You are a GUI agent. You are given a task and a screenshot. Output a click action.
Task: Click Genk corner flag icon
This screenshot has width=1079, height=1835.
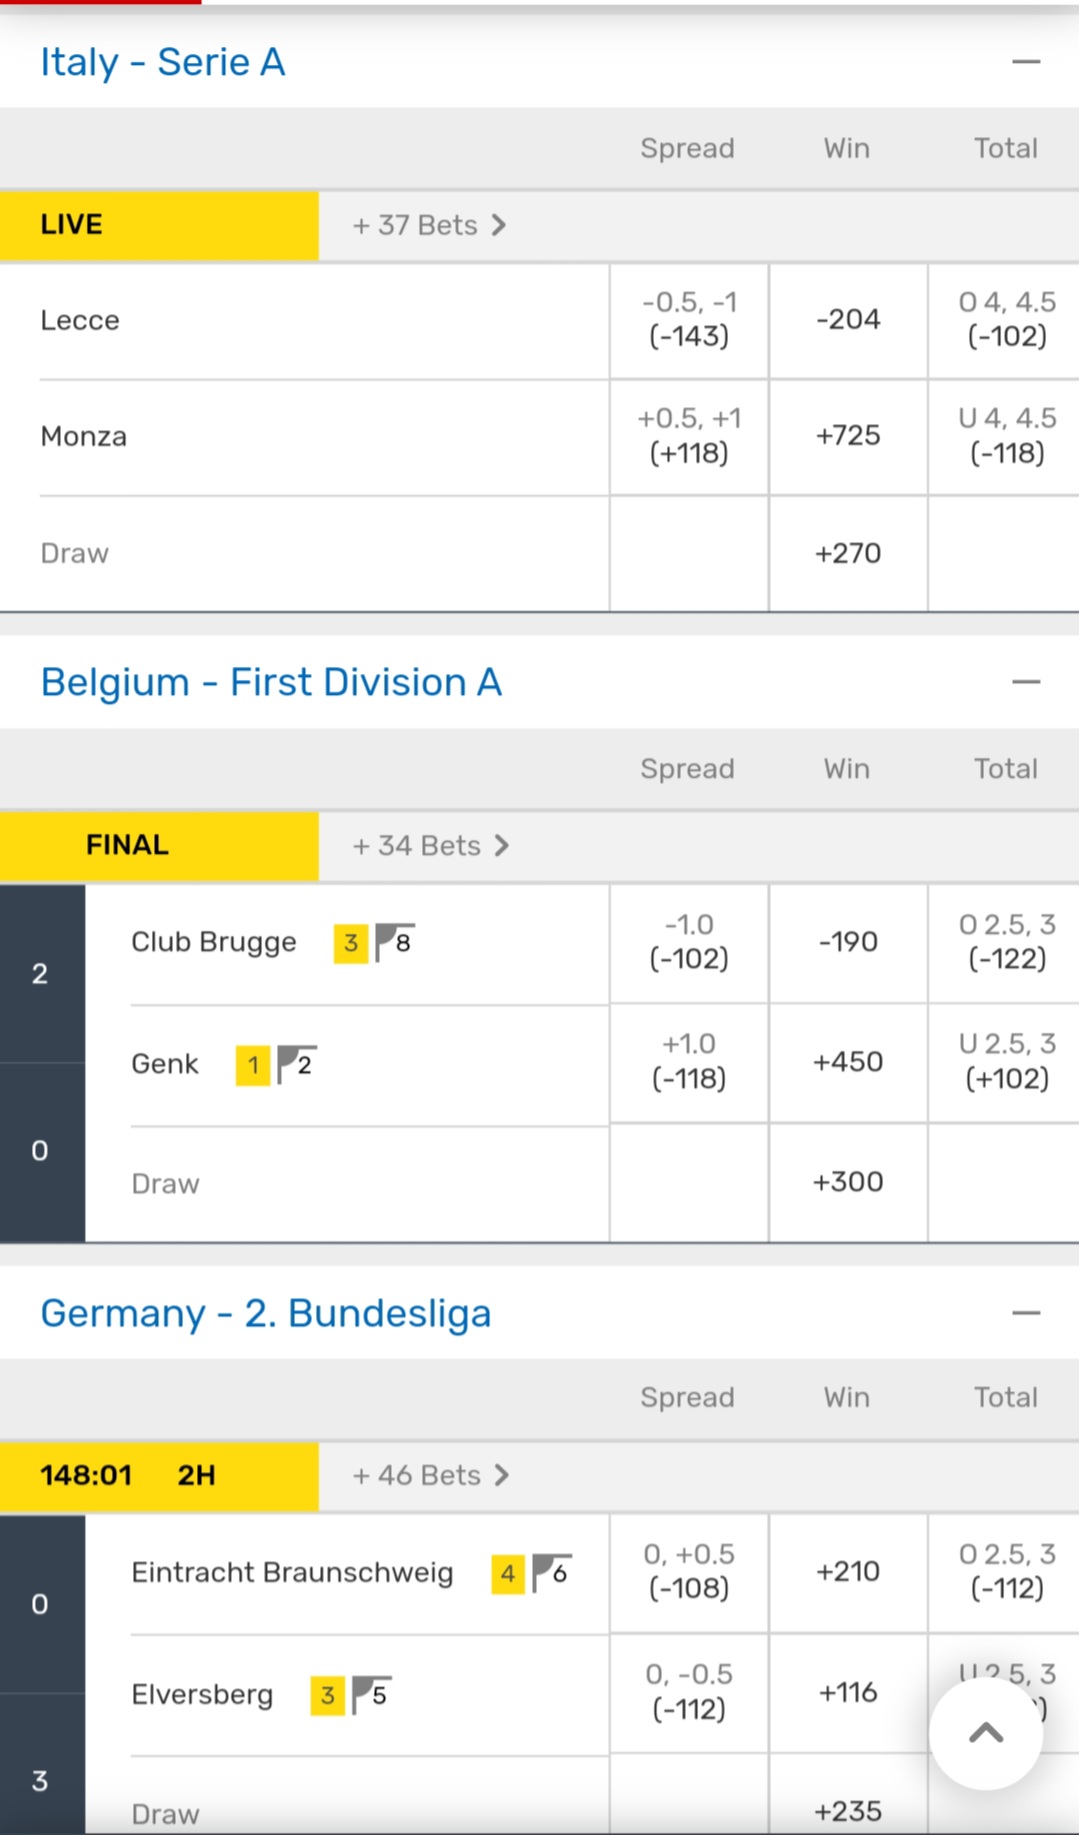[x=296, y=1064]
